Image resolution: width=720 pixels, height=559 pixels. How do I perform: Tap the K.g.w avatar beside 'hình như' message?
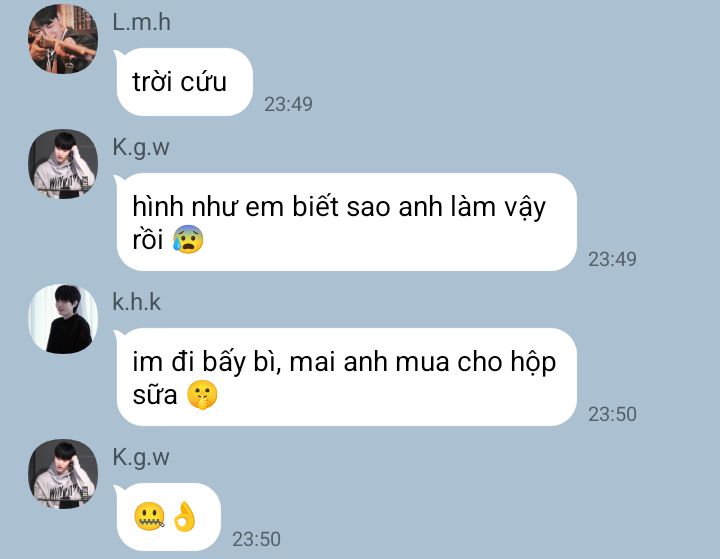(x=63, y=164)
